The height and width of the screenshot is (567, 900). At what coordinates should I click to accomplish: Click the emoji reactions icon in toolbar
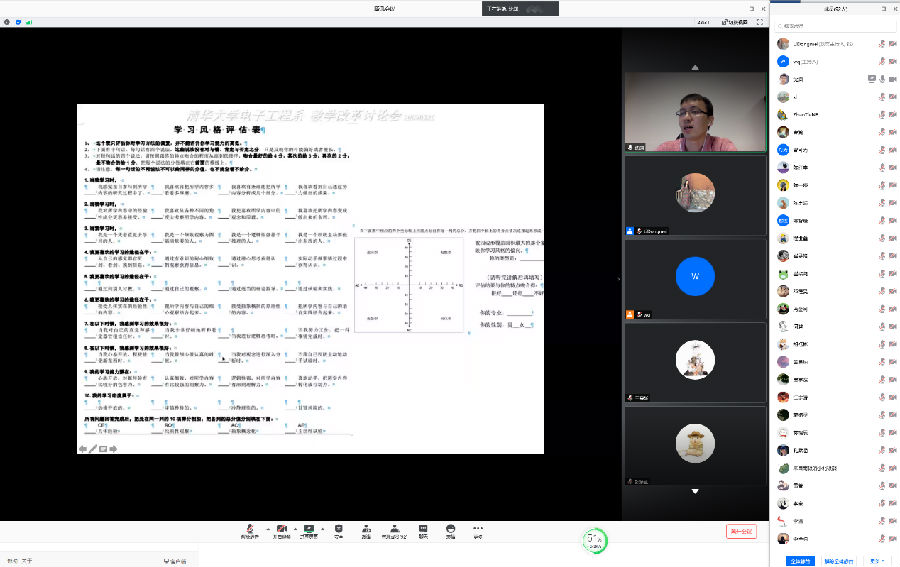[451, 530]
